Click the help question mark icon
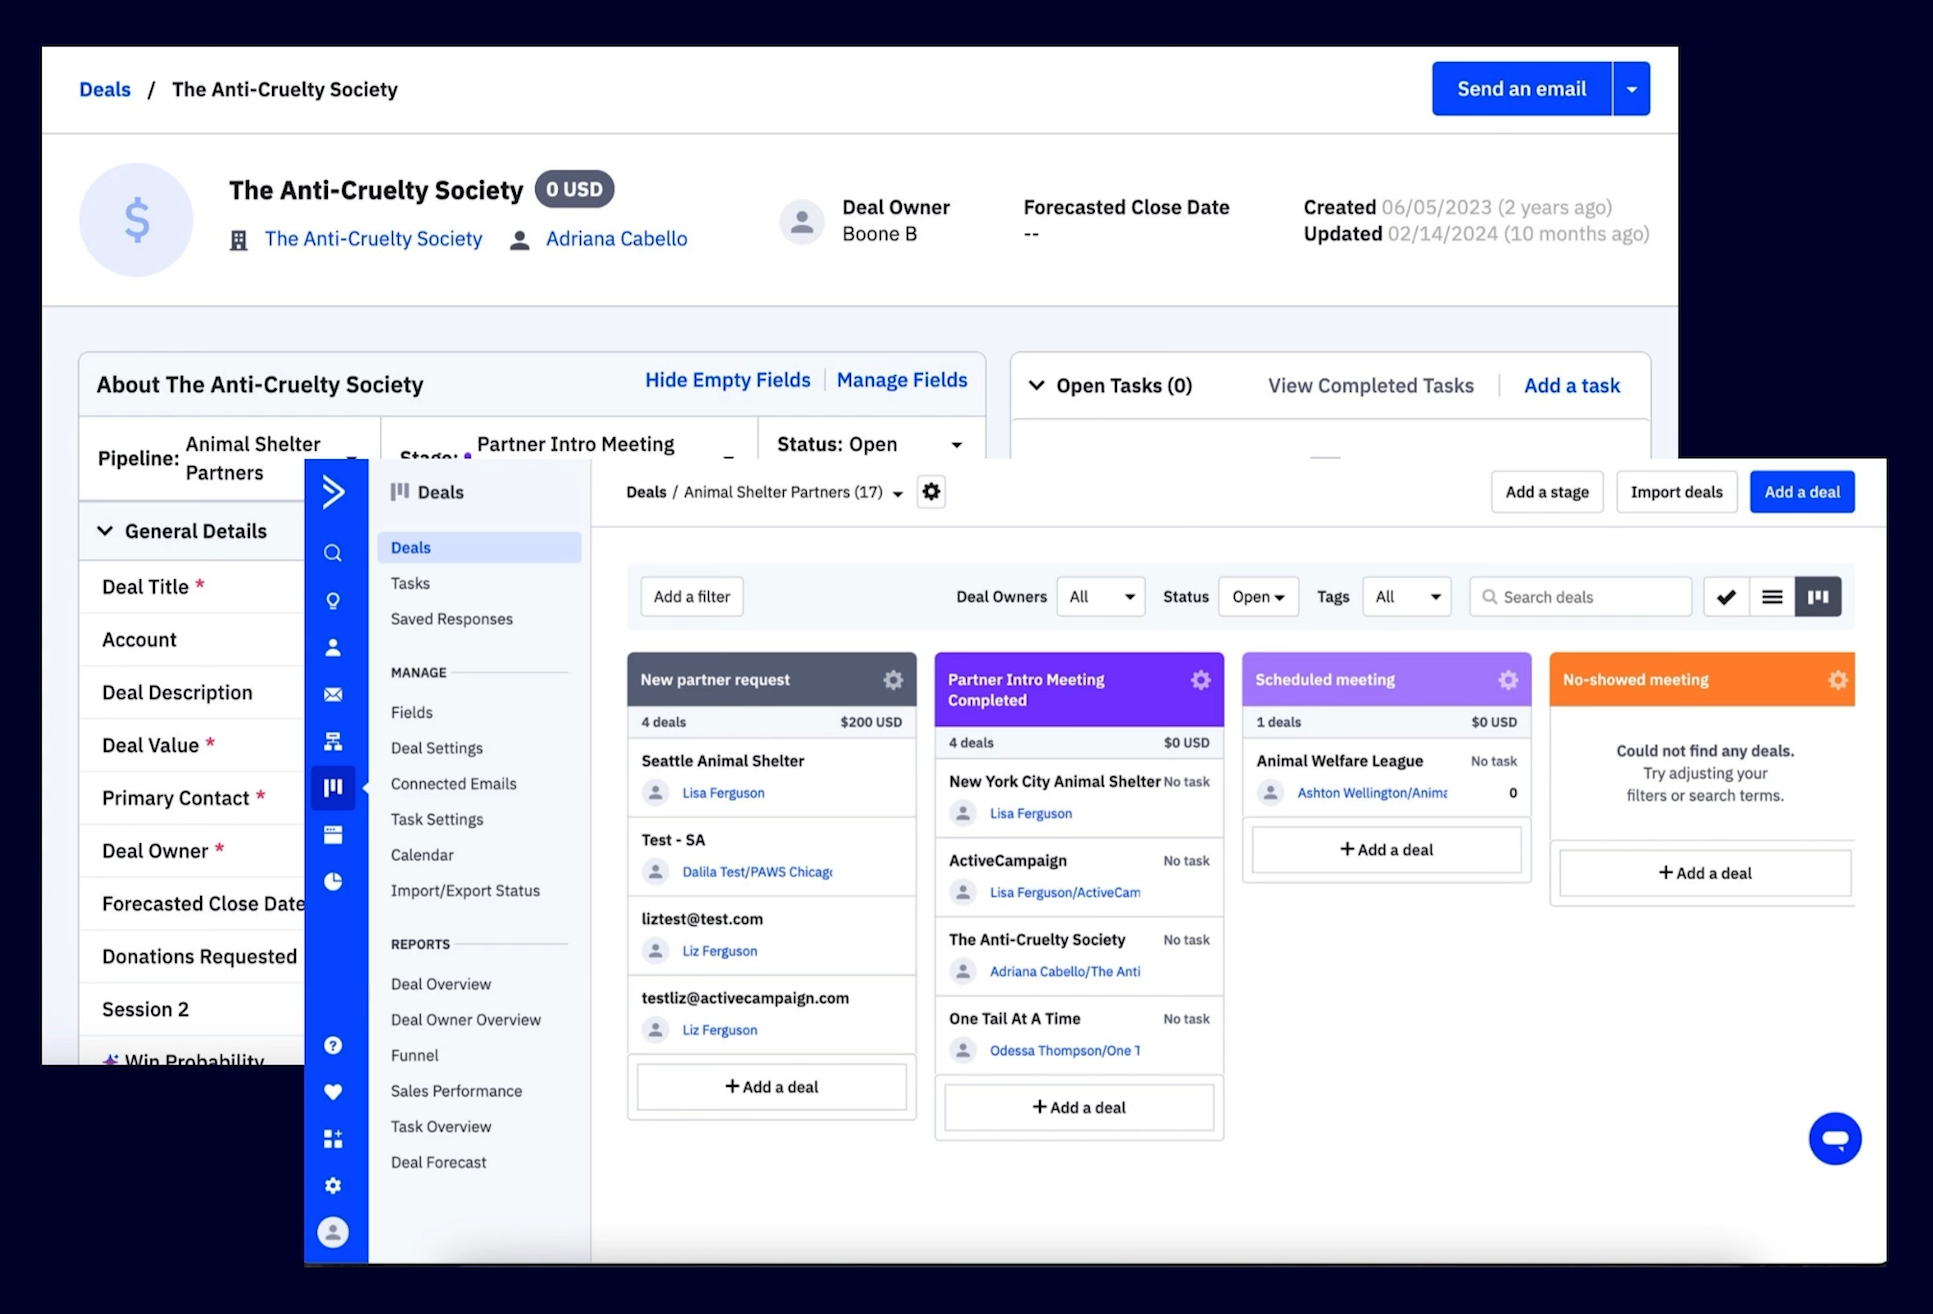1933x1314 pixels. pos(333,1045)
